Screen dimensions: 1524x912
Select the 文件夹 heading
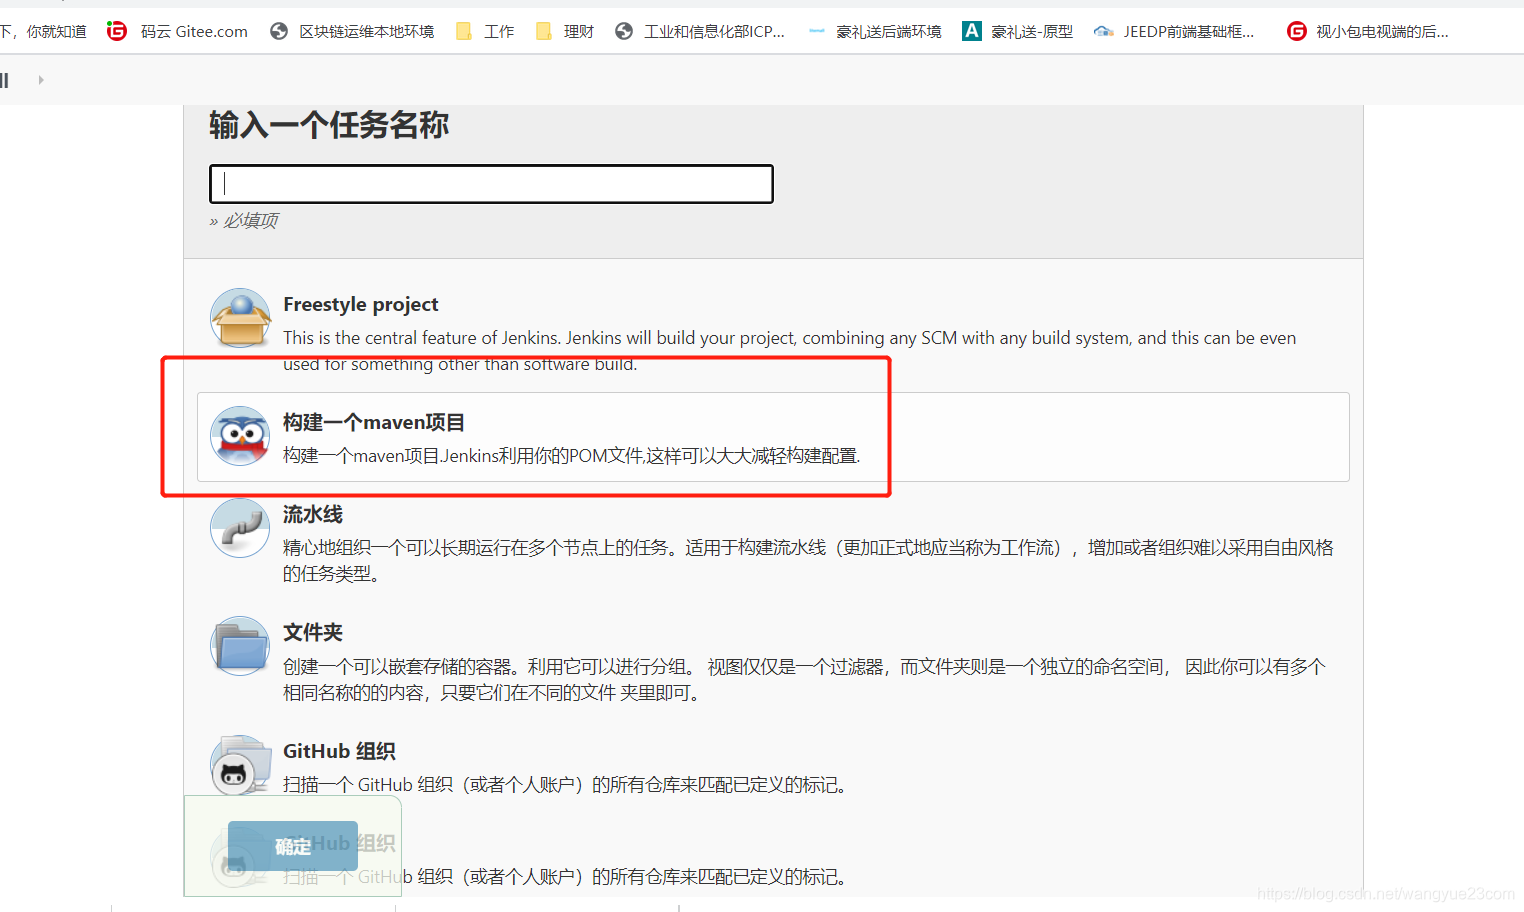click(313, 632)
